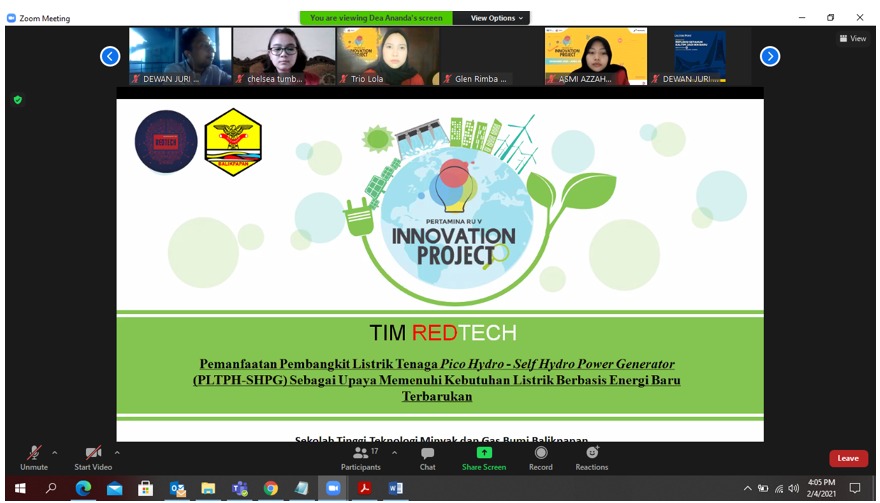
Task: Show previous participant thumbnails
Action: pos(110,56)
